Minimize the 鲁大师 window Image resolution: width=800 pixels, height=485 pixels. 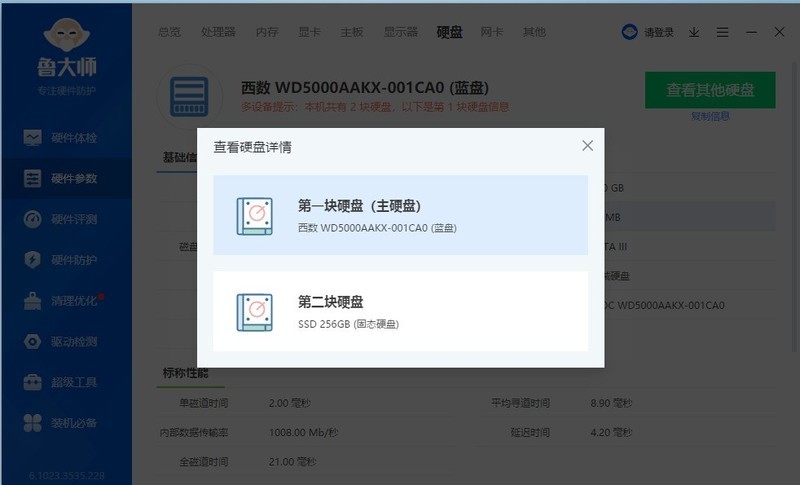[x=751, y=33]
